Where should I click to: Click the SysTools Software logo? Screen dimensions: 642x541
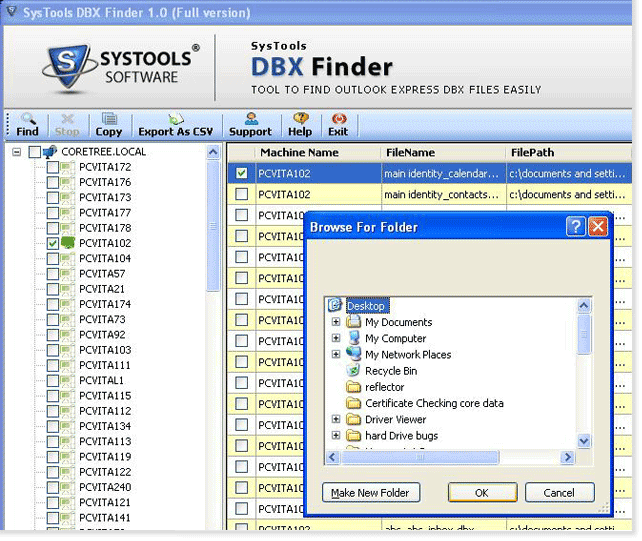pos(121,67)
